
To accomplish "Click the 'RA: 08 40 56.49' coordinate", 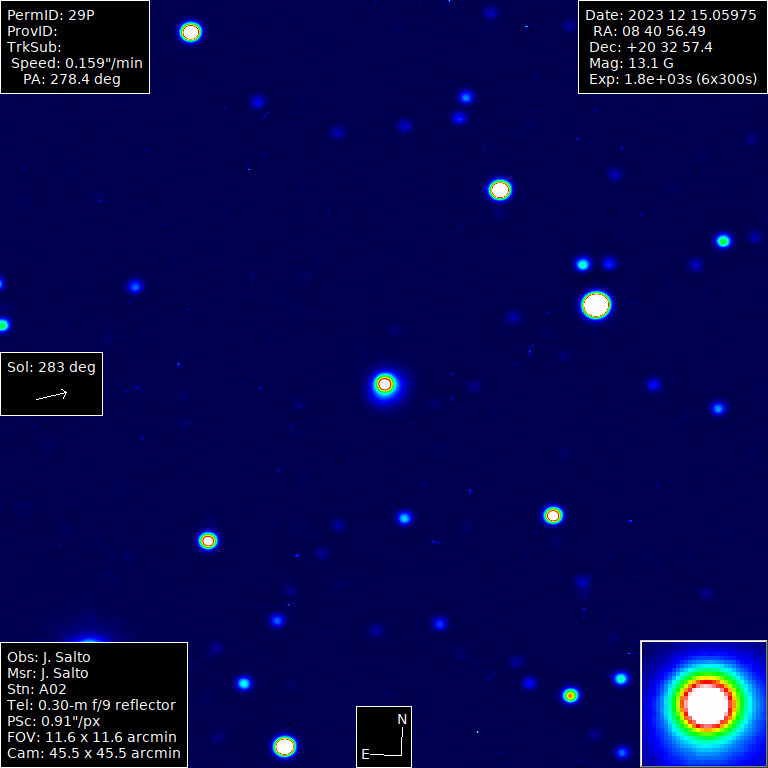I will [x=649, y=31].
